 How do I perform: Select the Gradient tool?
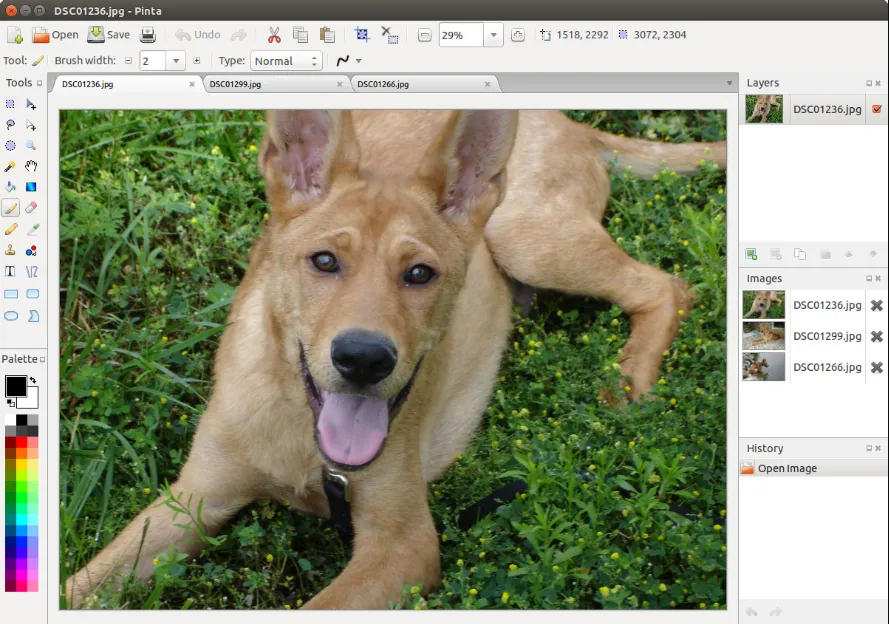tap(31, 187)
